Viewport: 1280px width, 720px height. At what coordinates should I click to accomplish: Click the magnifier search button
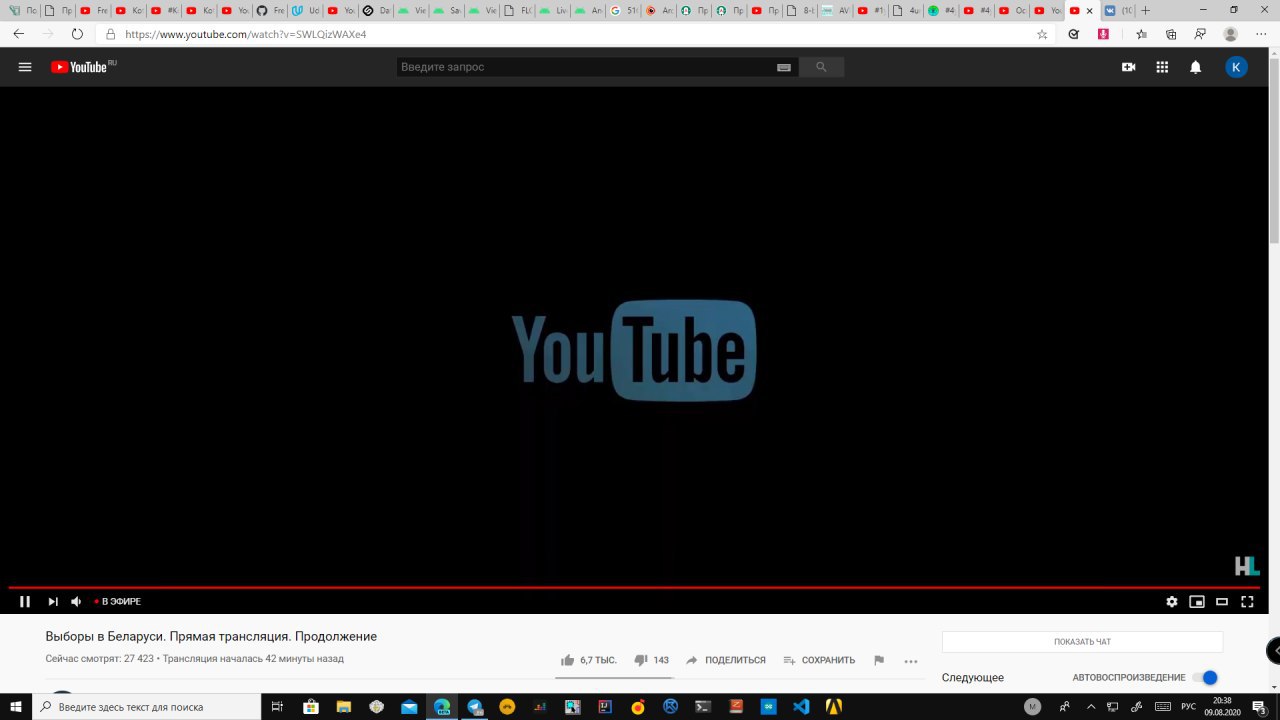coord(821,67)
